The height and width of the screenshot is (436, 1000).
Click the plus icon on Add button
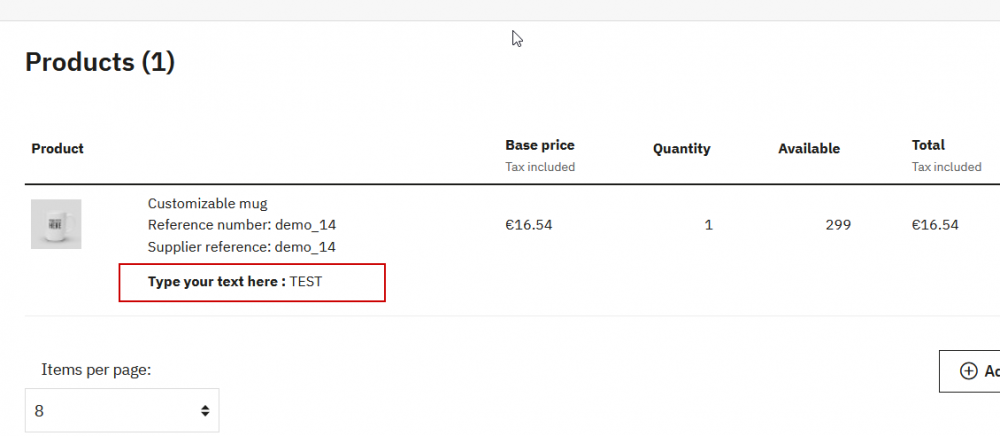(968, 371)
